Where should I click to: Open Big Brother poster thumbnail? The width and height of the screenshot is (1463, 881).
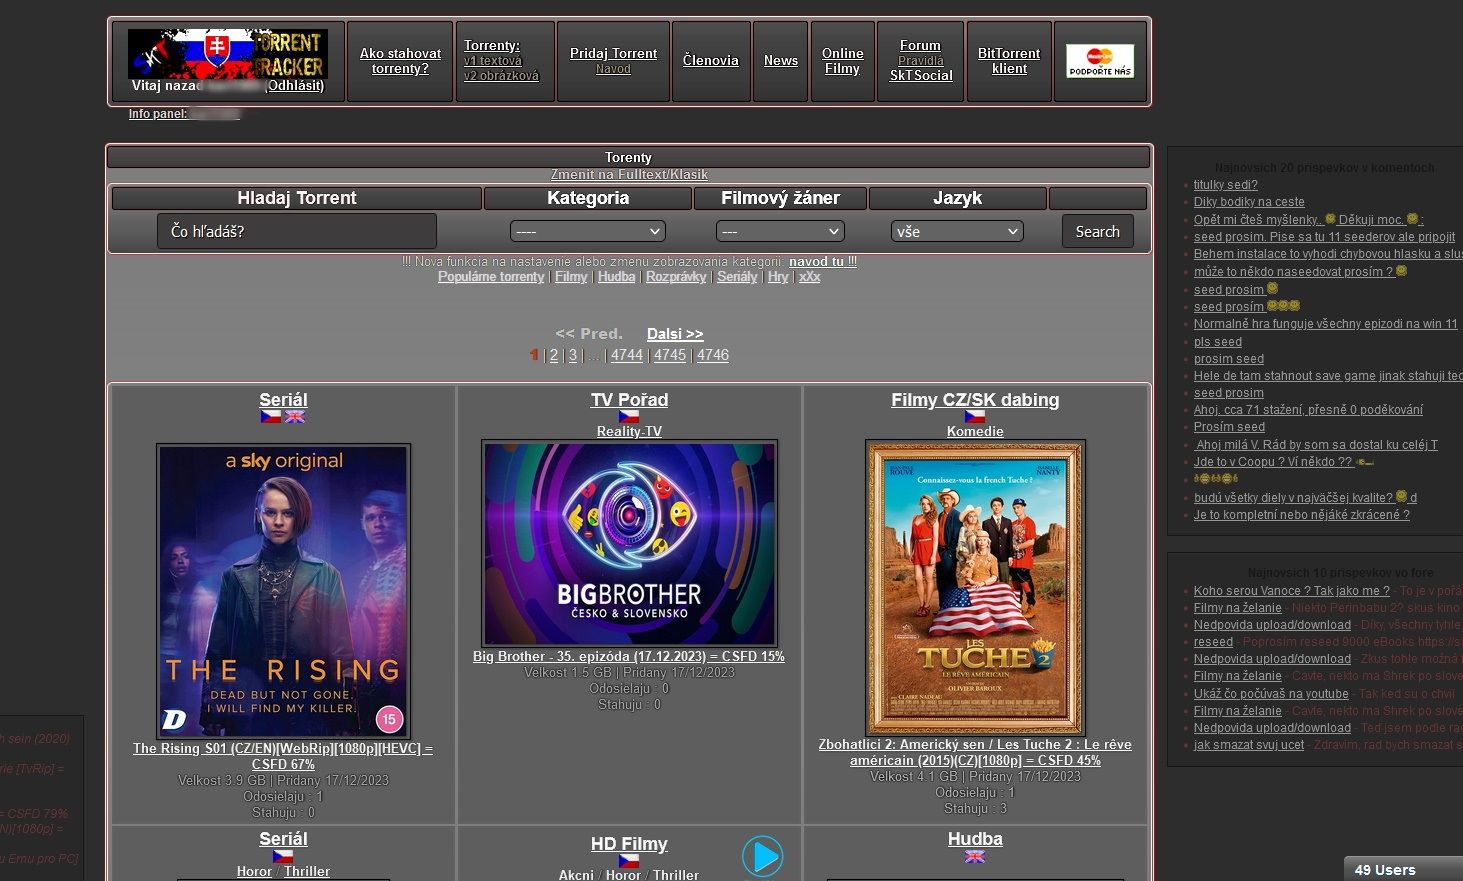click(x=629, y=543)
